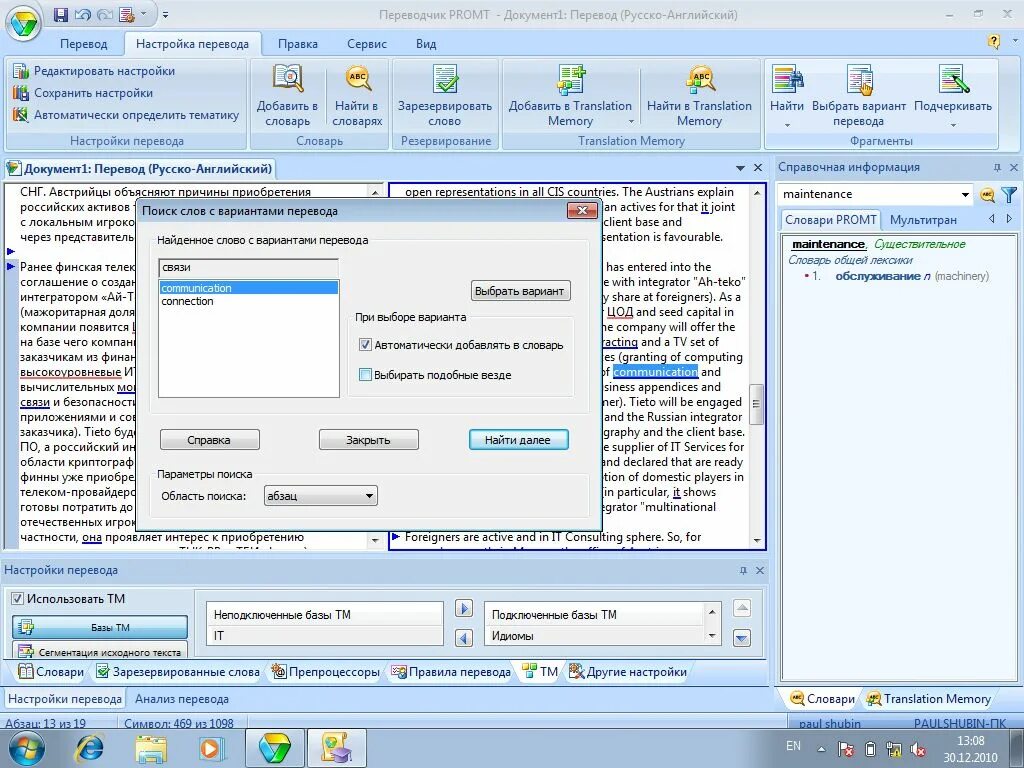Open 'Другие настройки' settings tab
This screenshot has height=768, width=1024.
(628, 671)
